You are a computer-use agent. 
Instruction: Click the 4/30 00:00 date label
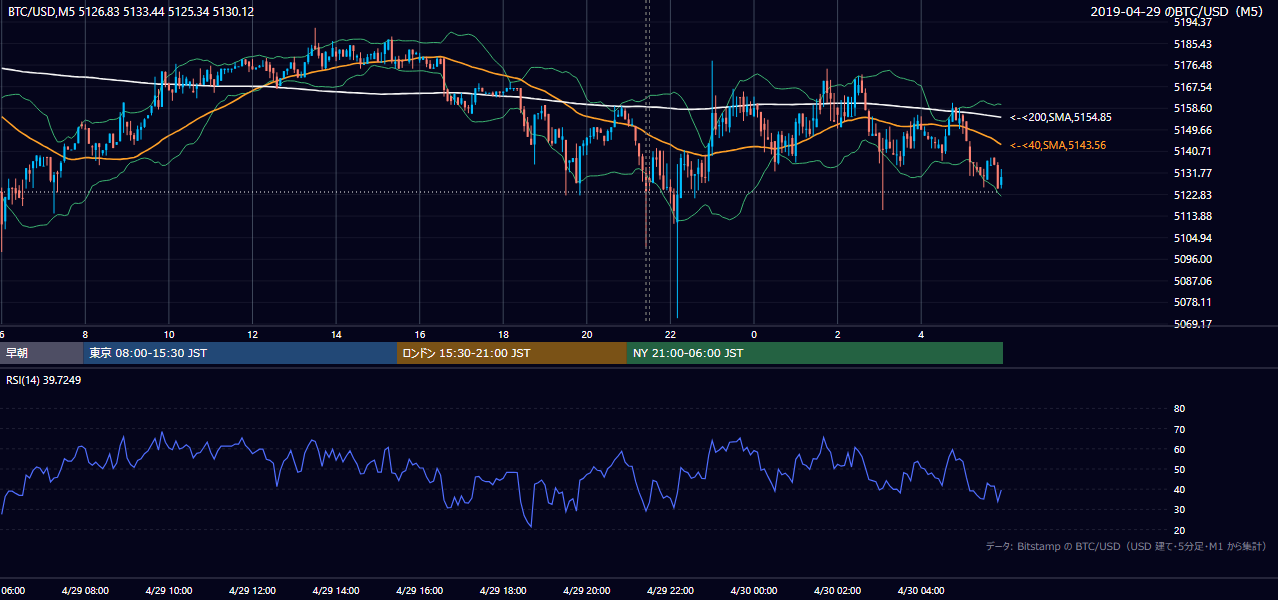click(754, 591)
